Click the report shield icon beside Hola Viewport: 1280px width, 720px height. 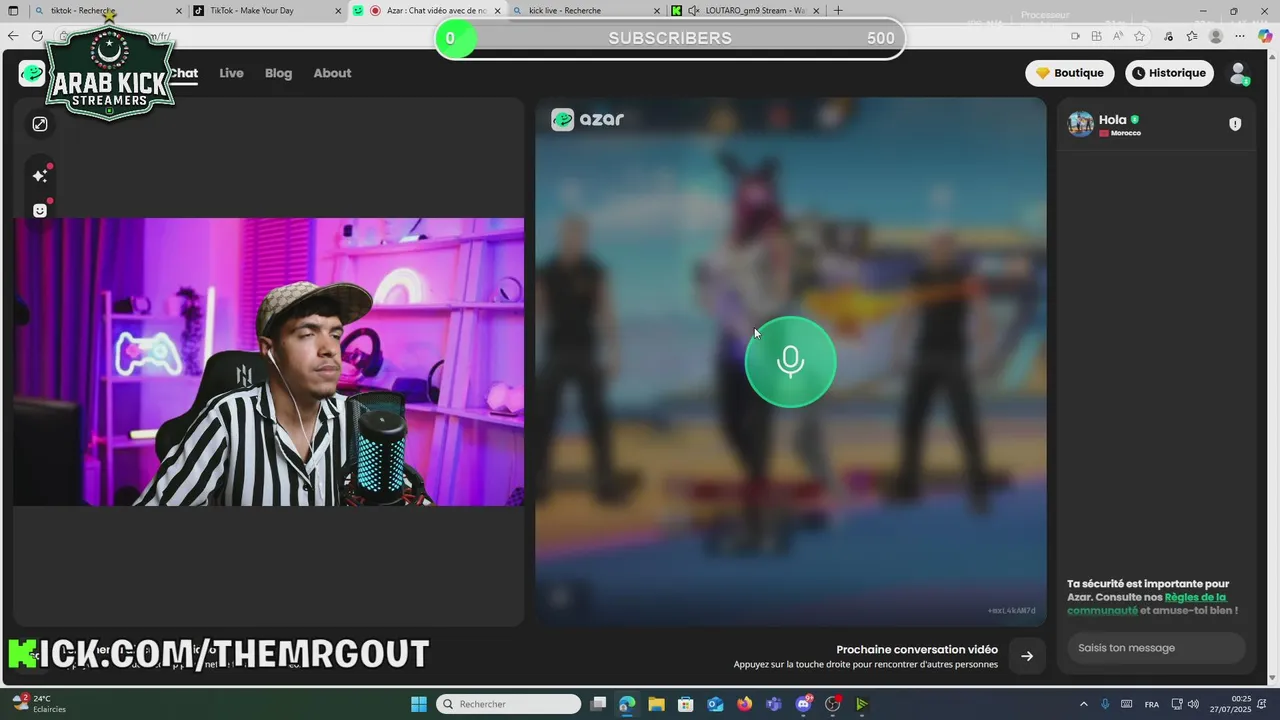[1235, 124]
